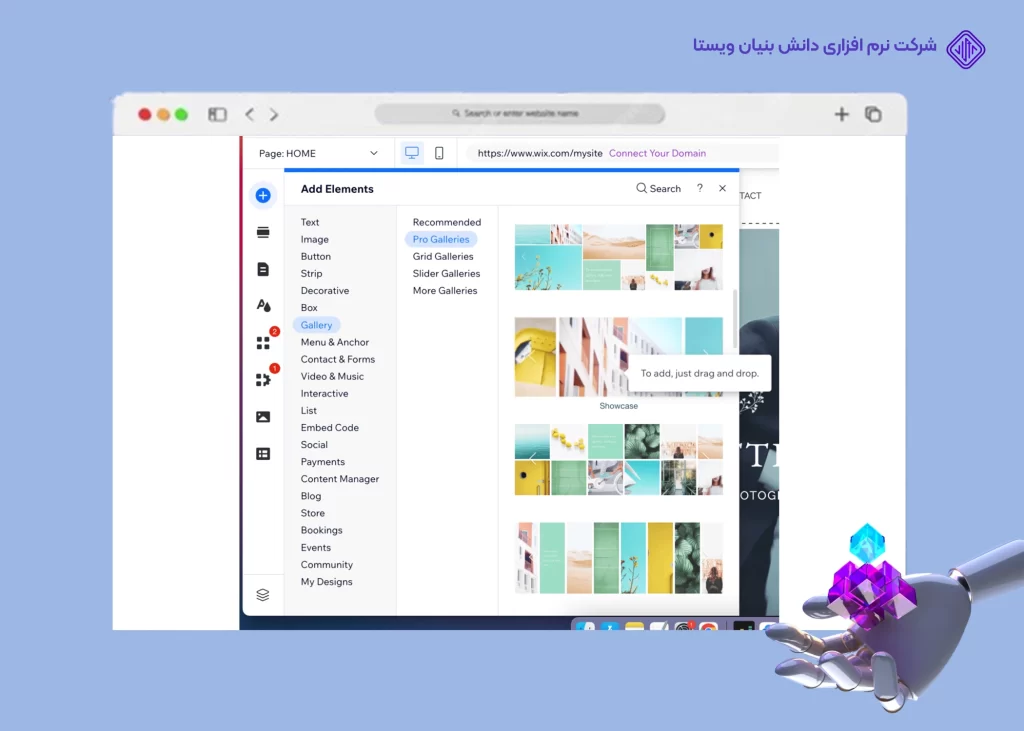
Task: Pick the two-row grid gallery thumbnail
Action: 618,459
